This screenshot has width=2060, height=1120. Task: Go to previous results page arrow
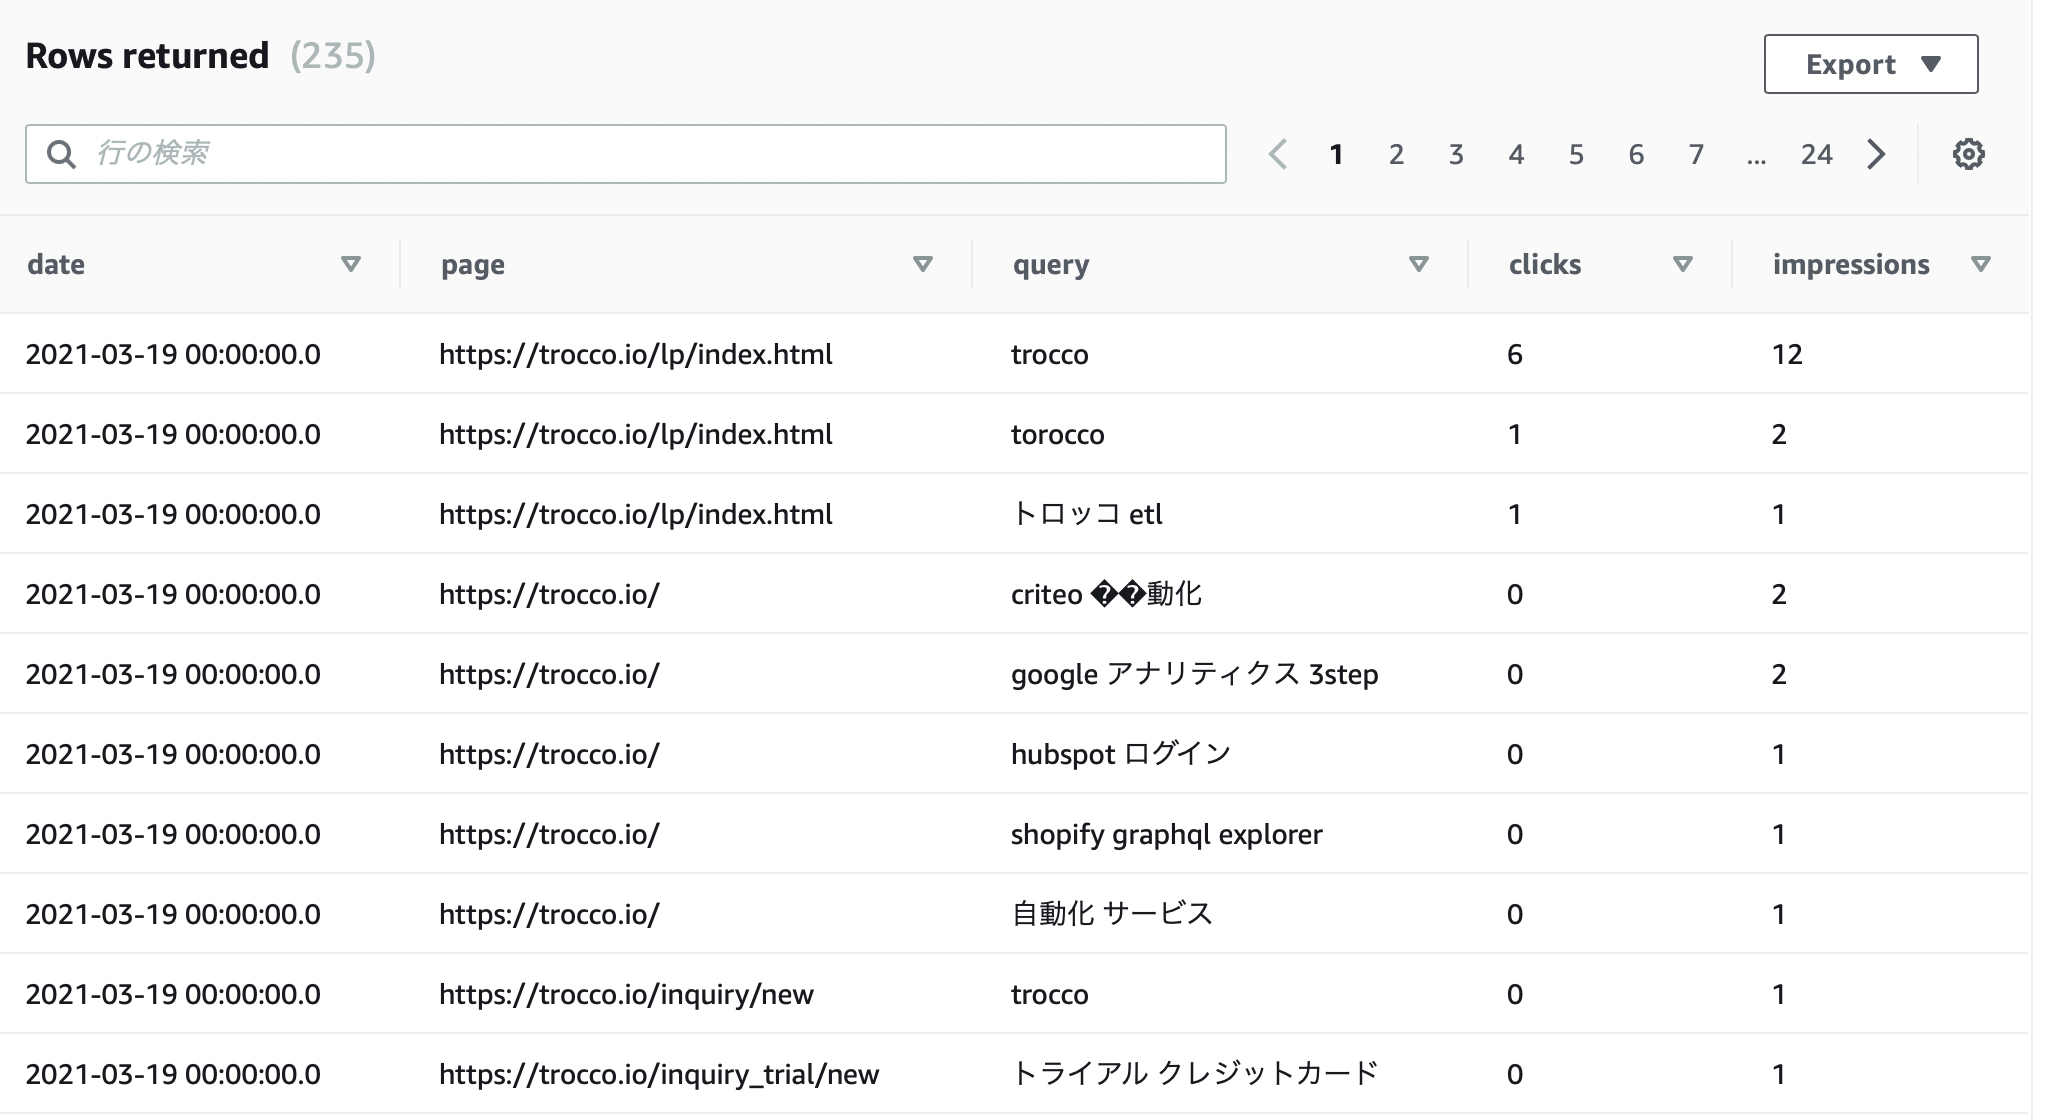tap(1278, 154)
